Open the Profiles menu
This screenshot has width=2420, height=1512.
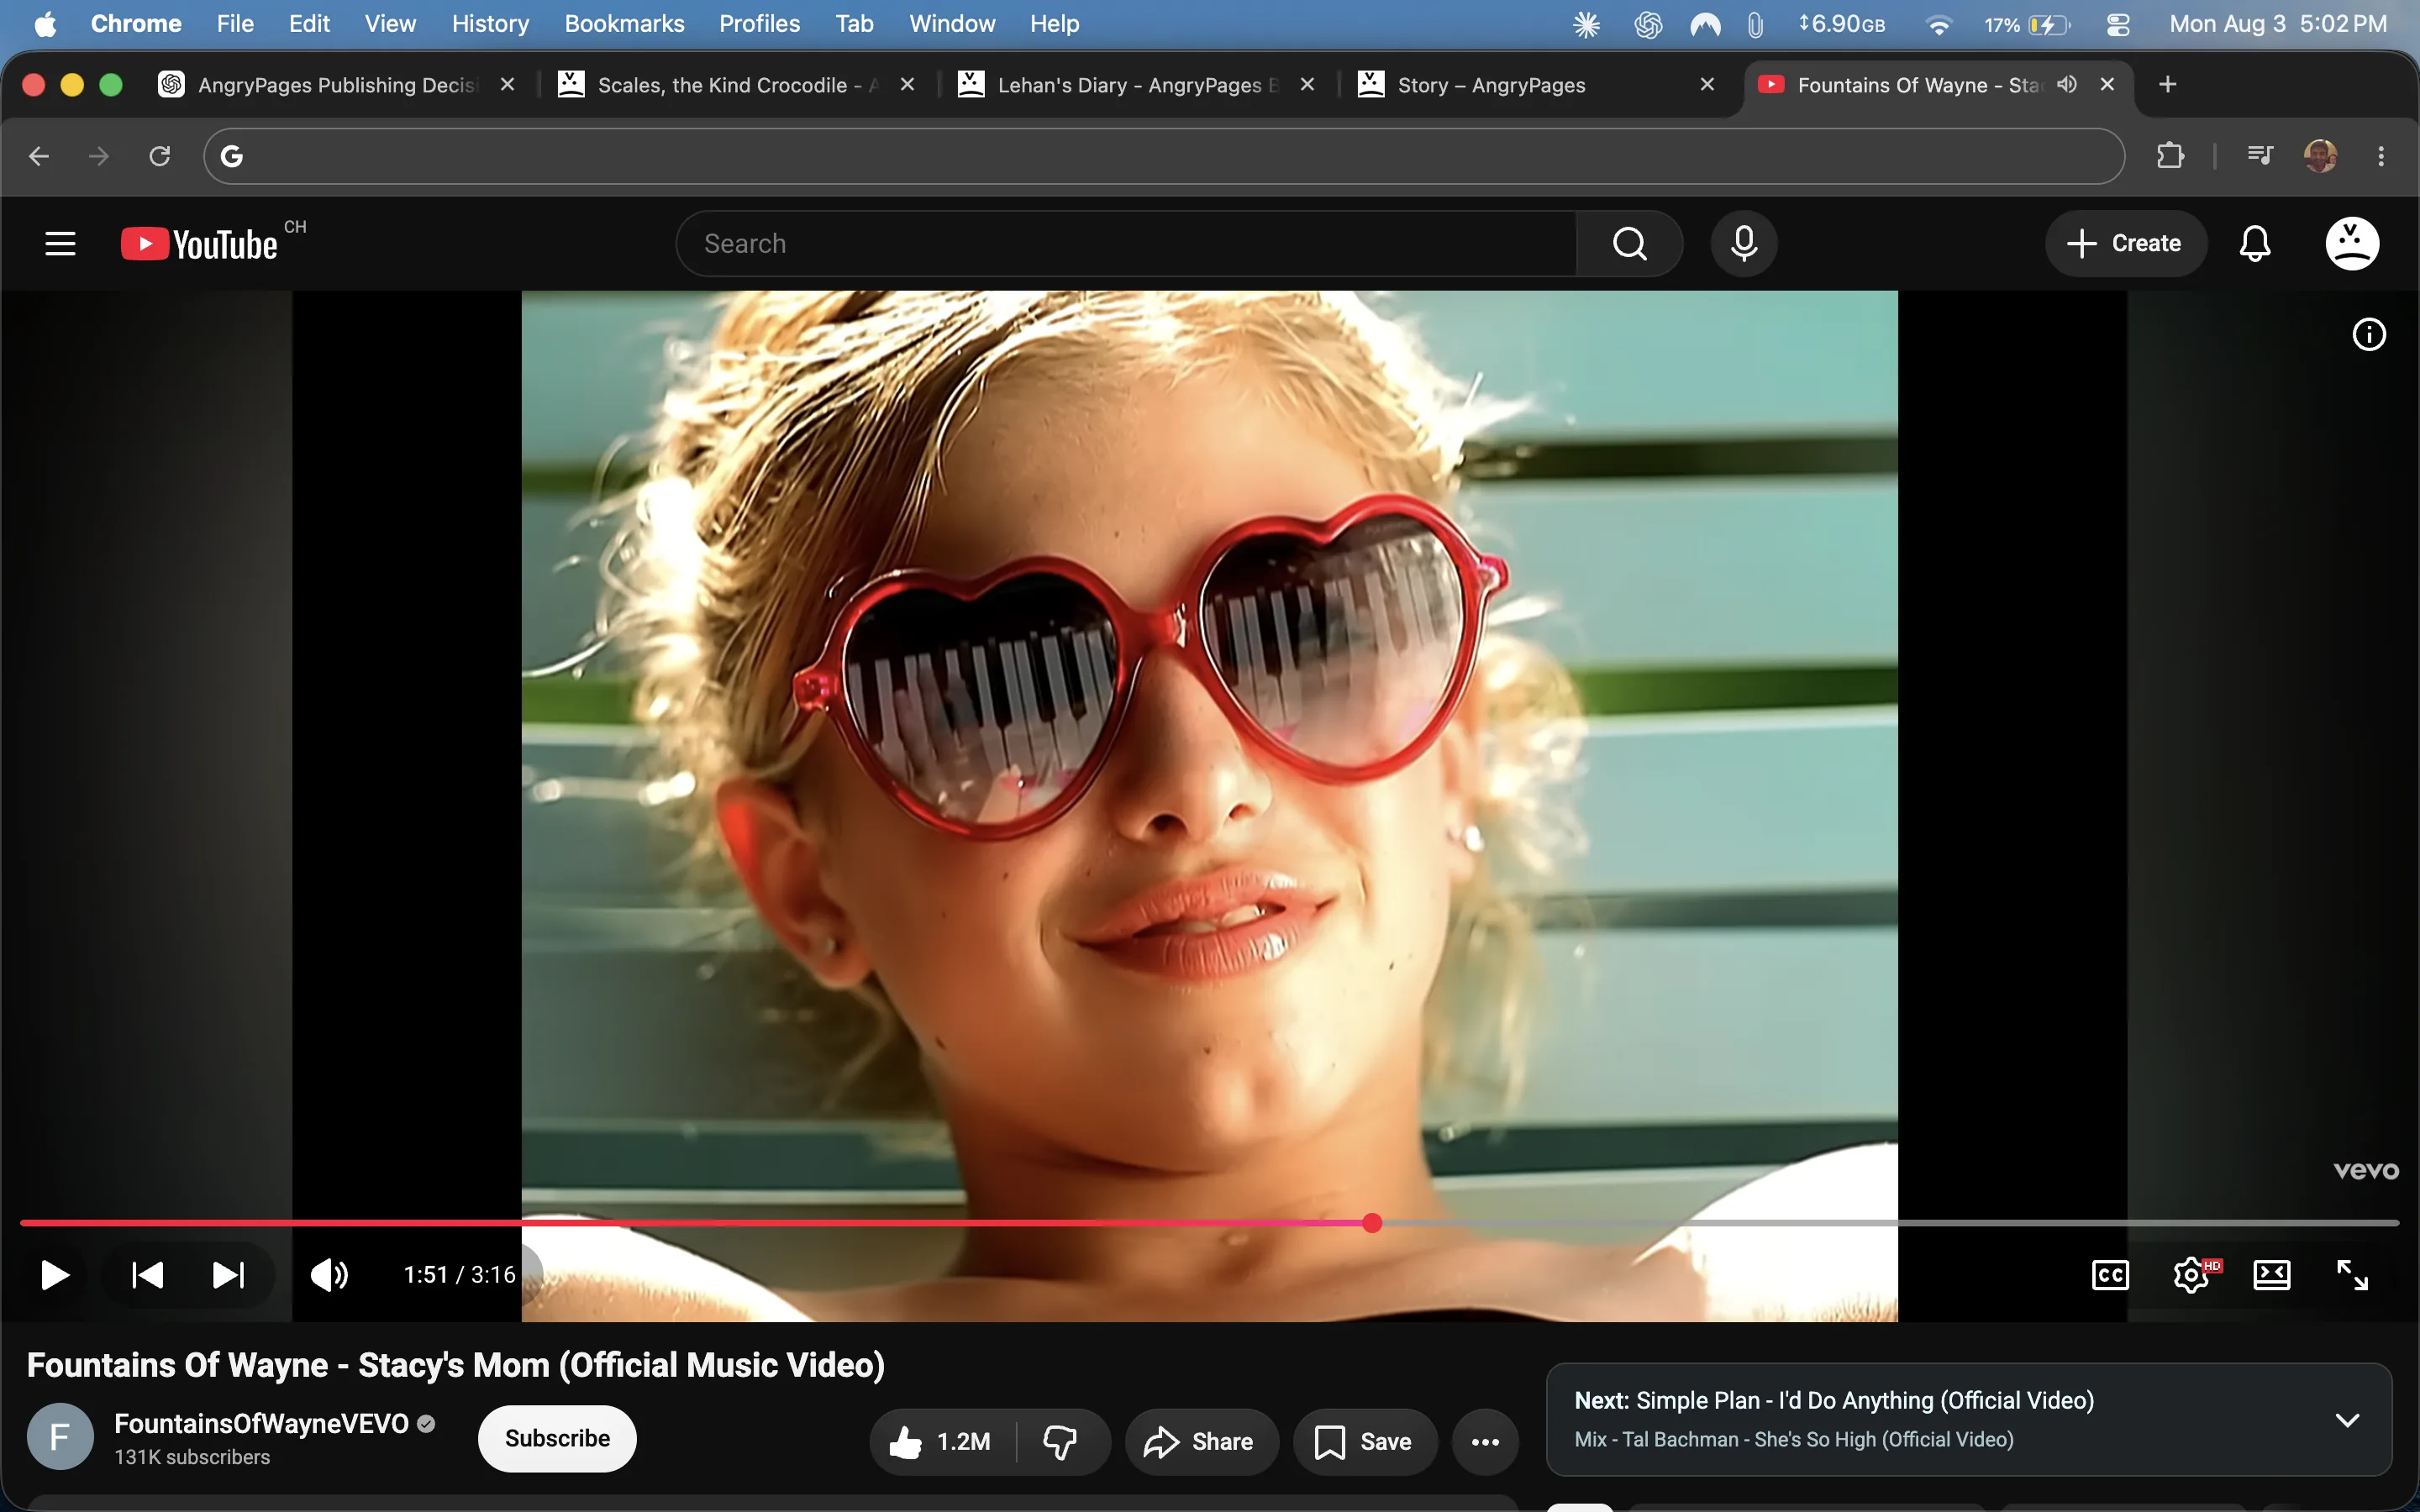click(759, 24)
